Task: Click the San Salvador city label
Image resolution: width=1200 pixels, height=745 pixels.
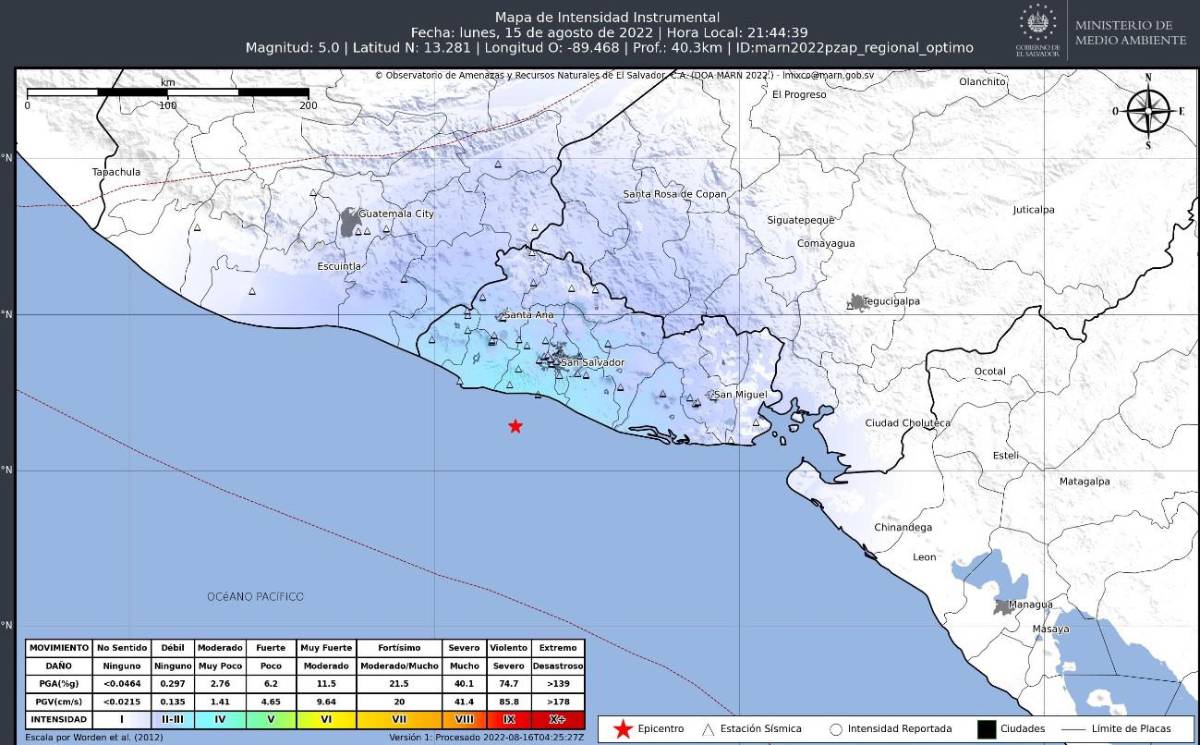Action: 592,362
